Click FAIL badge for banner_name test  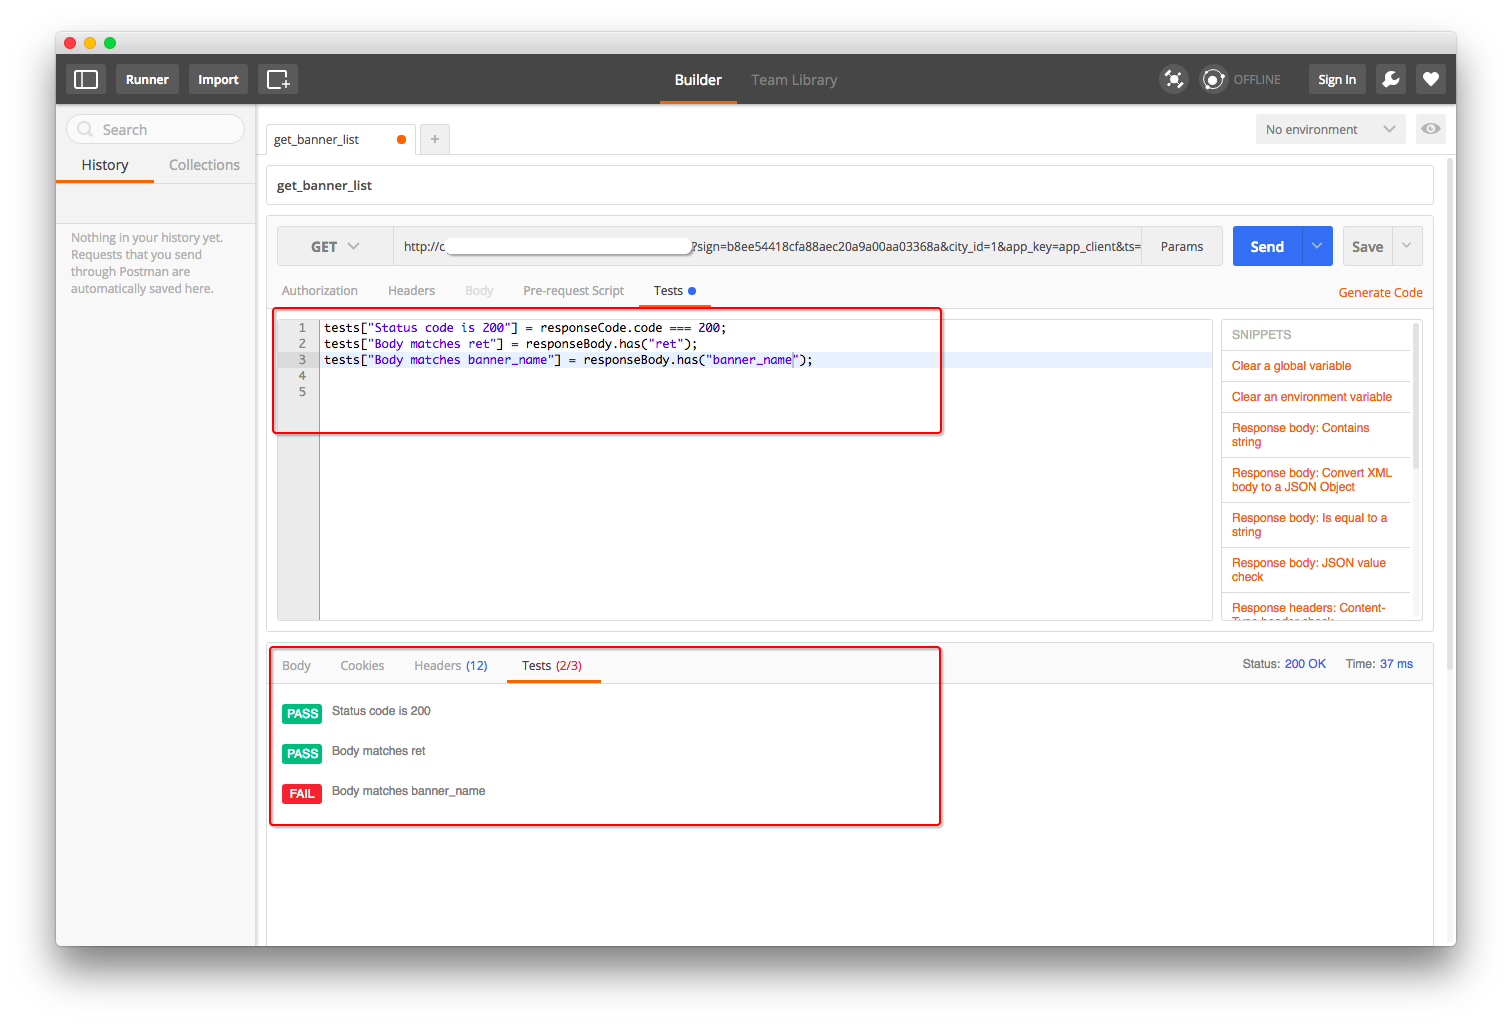[301, 793]
